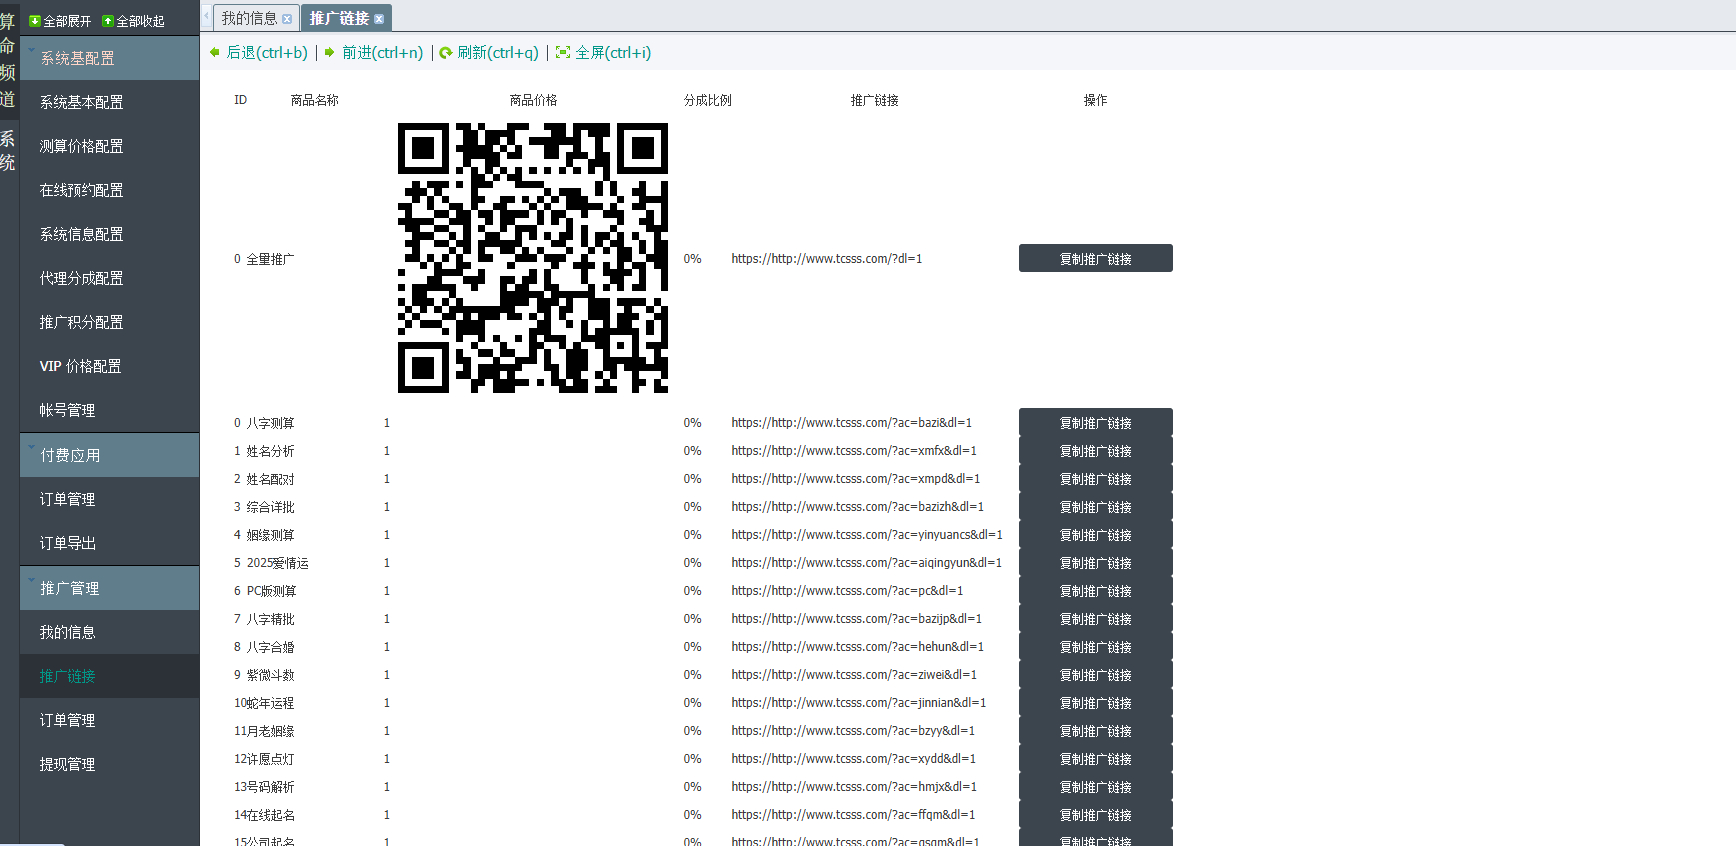1736x846 pixels.
Task: Collapse the 付费应用 sidebar section
Action: (x=32, y=448)
